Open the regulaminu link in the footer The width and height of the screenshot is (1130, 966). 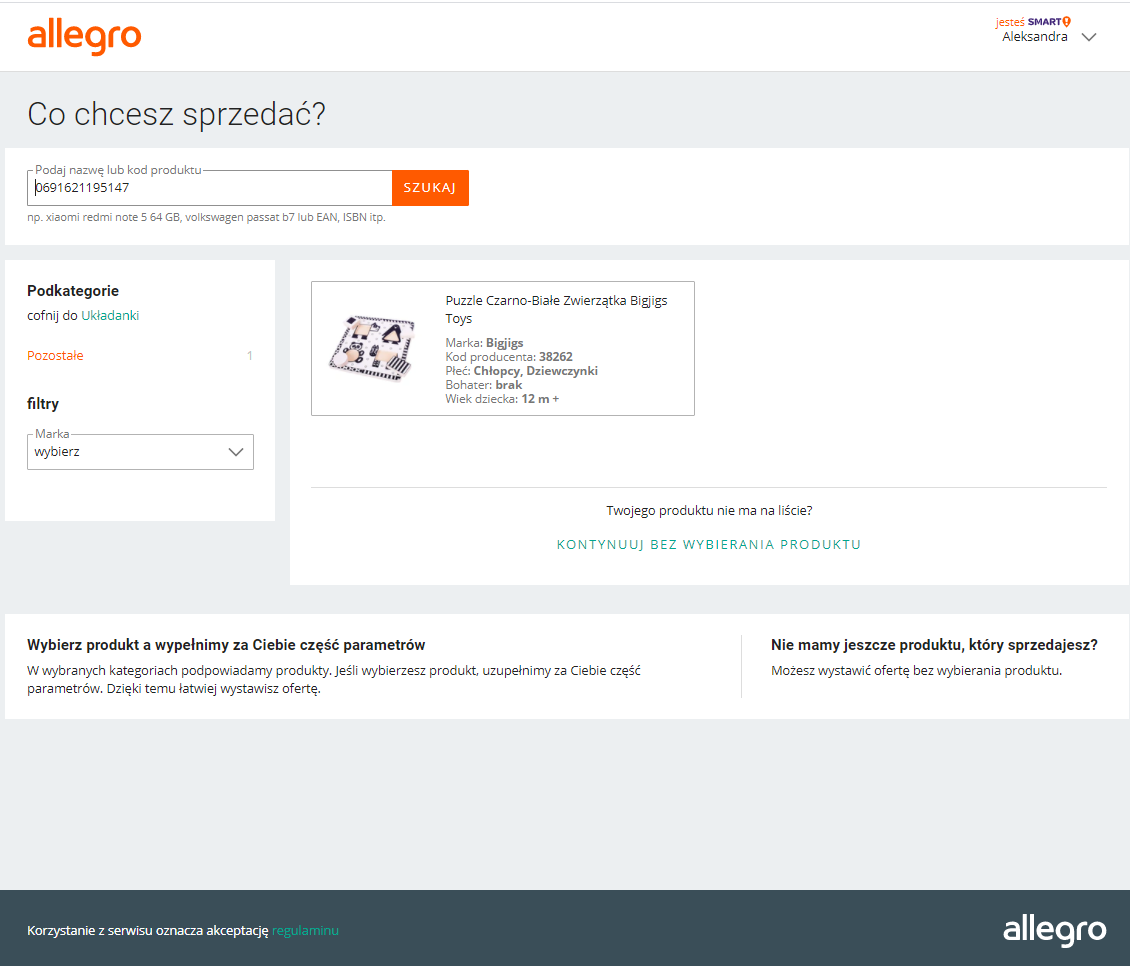[305, 931]
